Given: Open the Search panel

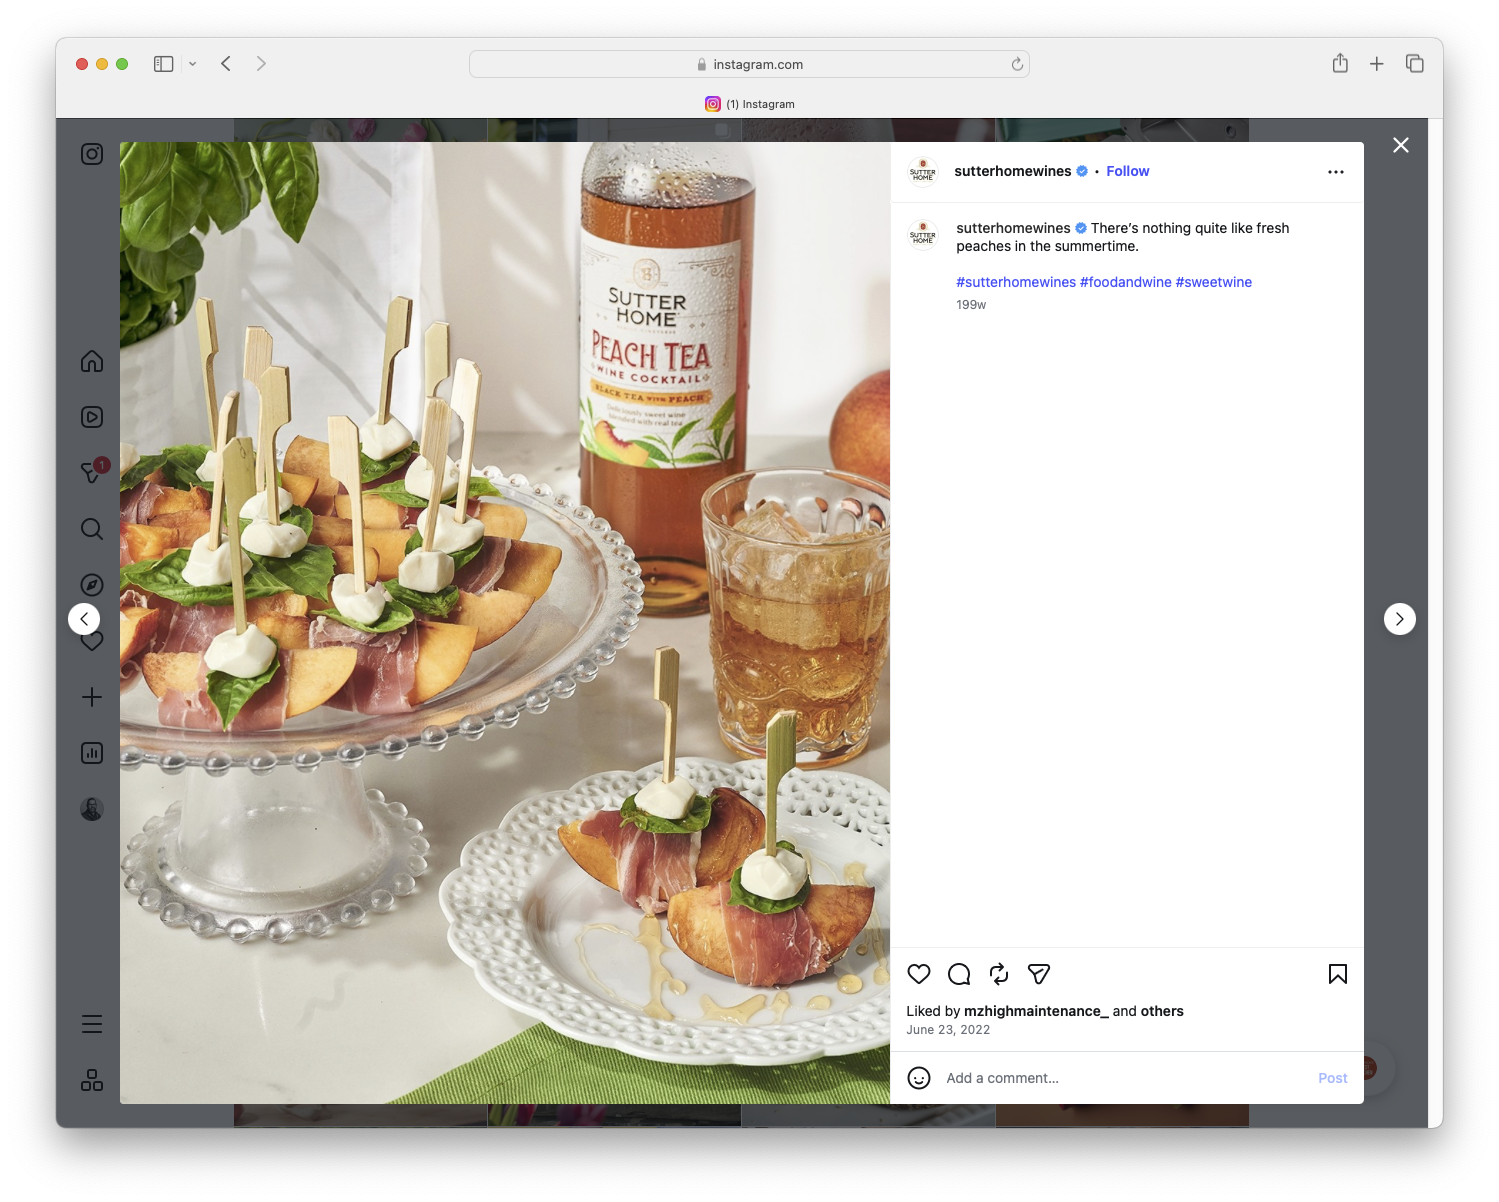Looking at the screenshot, I should point(91,529).
